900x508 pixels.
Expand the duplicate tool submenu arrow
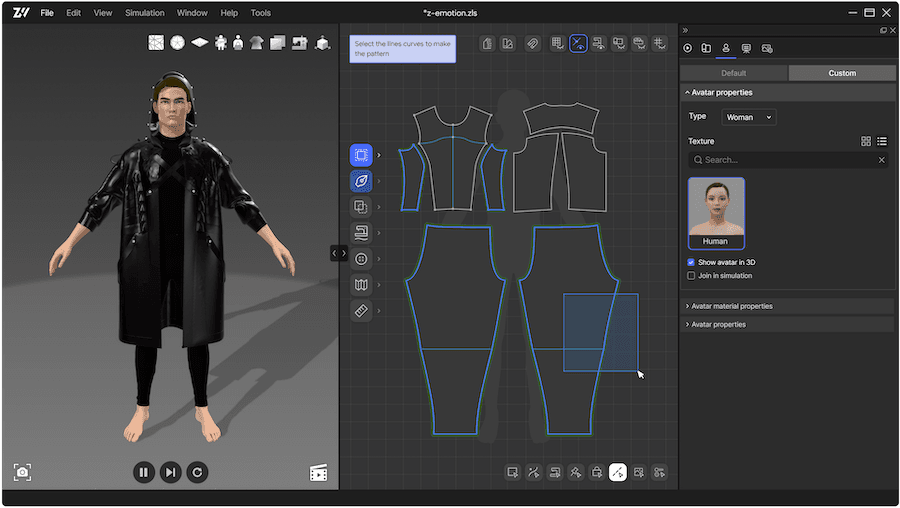pyautogui.click(x=379, y=207)
